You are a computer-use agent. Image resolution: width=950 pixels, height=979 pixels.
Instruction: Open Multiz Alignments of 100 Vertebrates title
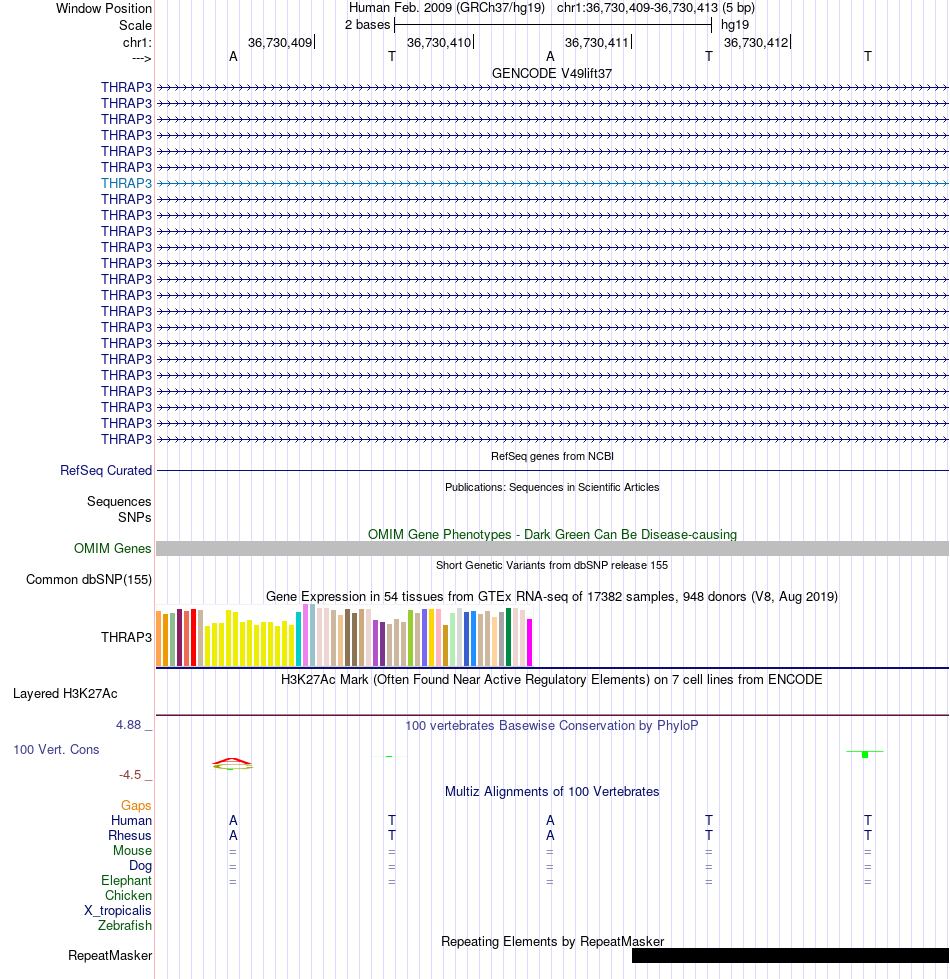point(552,792)
